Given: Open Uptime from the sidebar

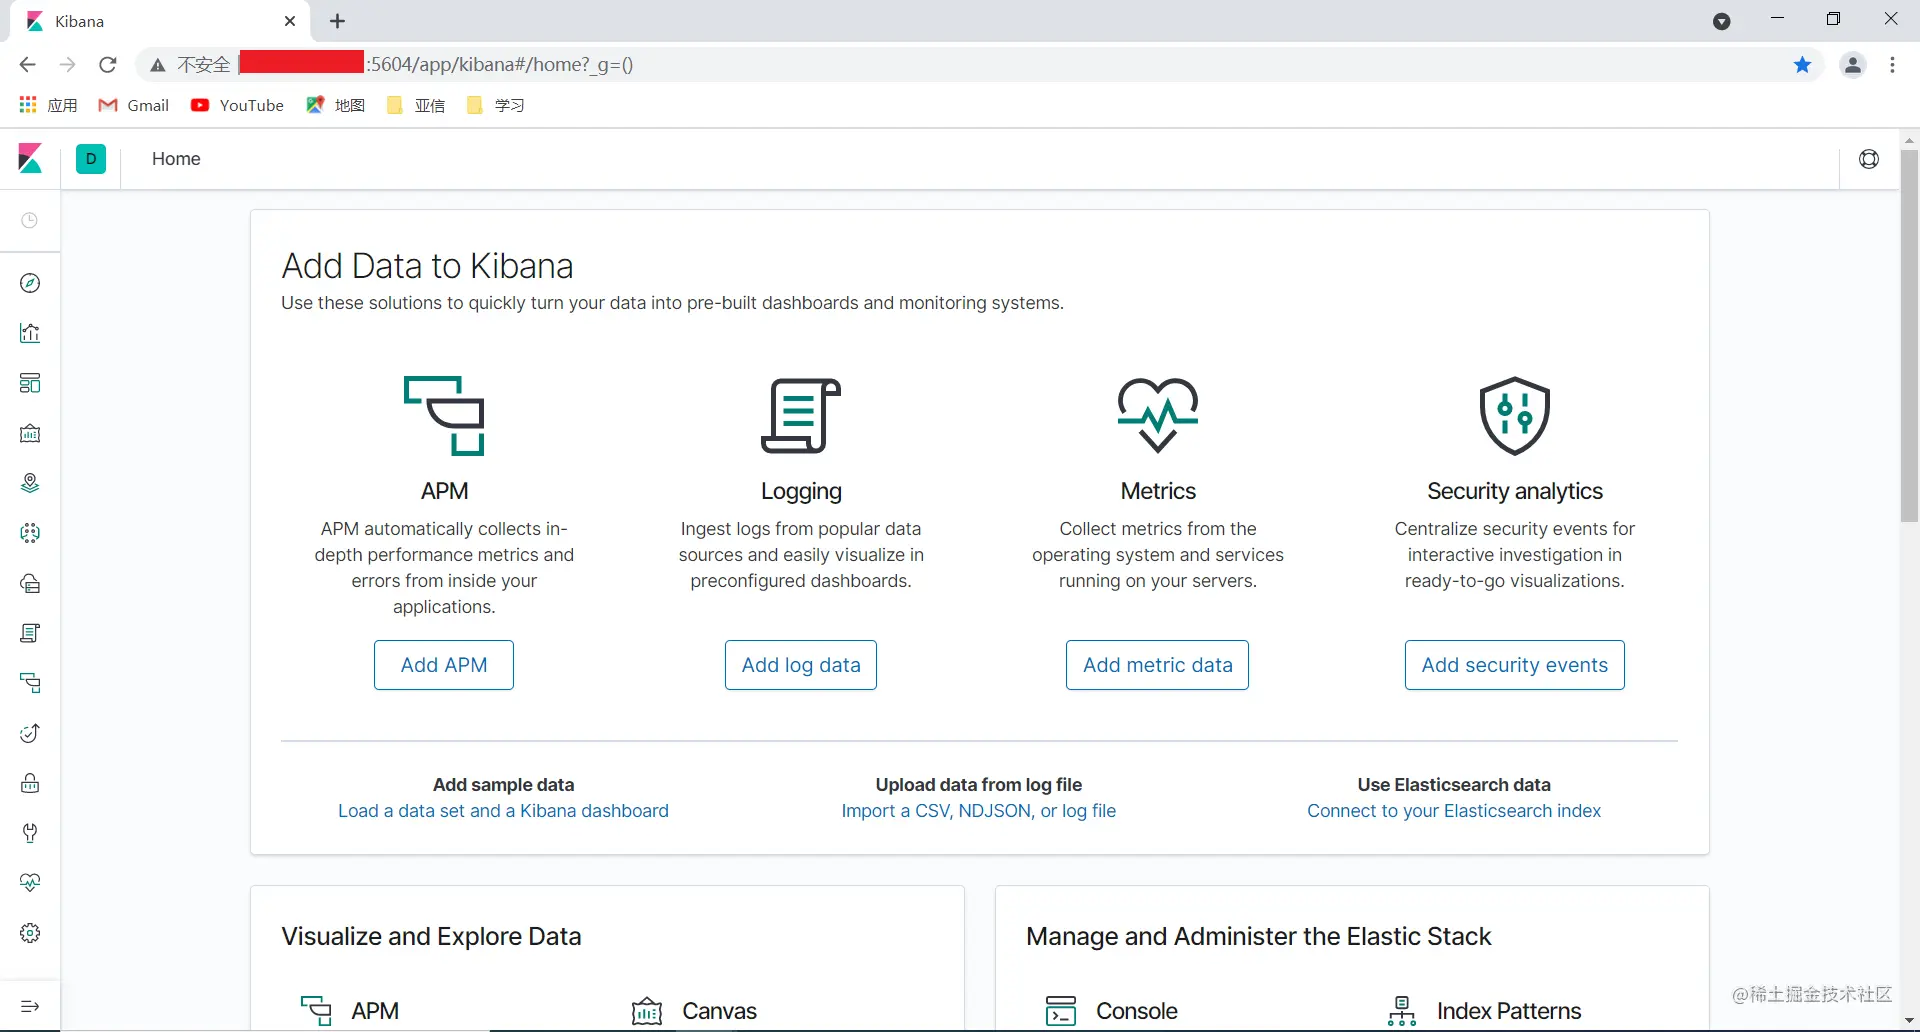Looking at the screenshot, I should tap(30, 733).
